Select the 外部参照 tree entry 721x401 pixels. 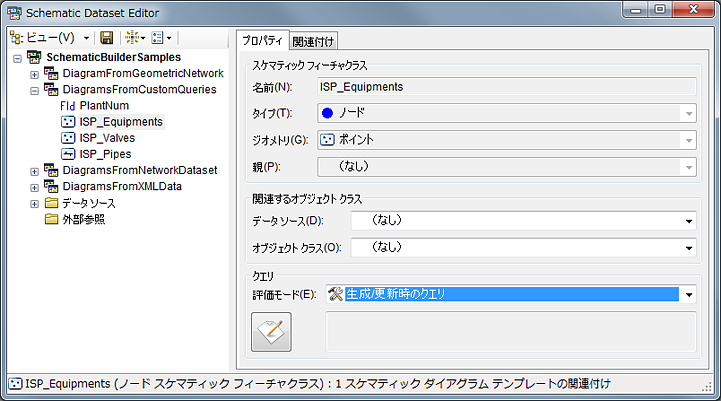(x=84, y=219)
